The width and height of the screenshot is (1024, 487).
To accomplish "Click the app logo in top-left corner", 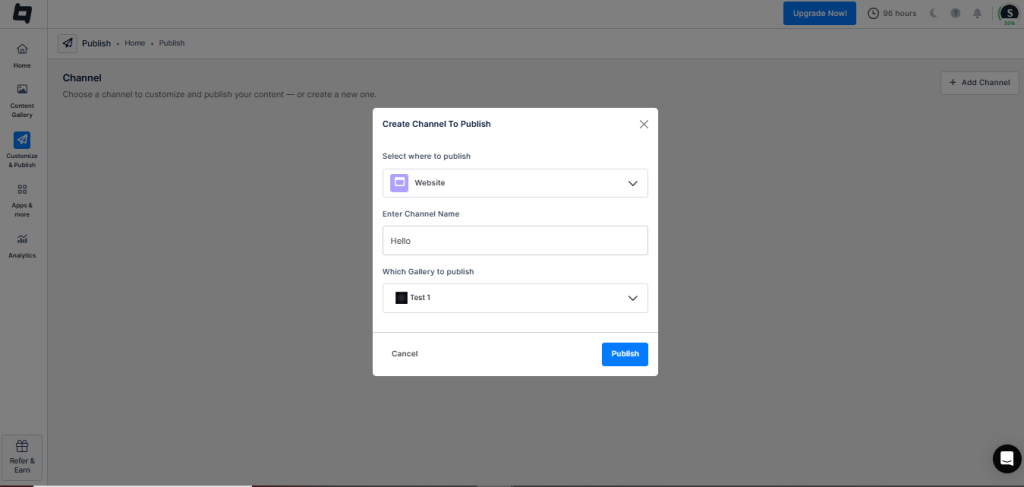I will 22,13.
